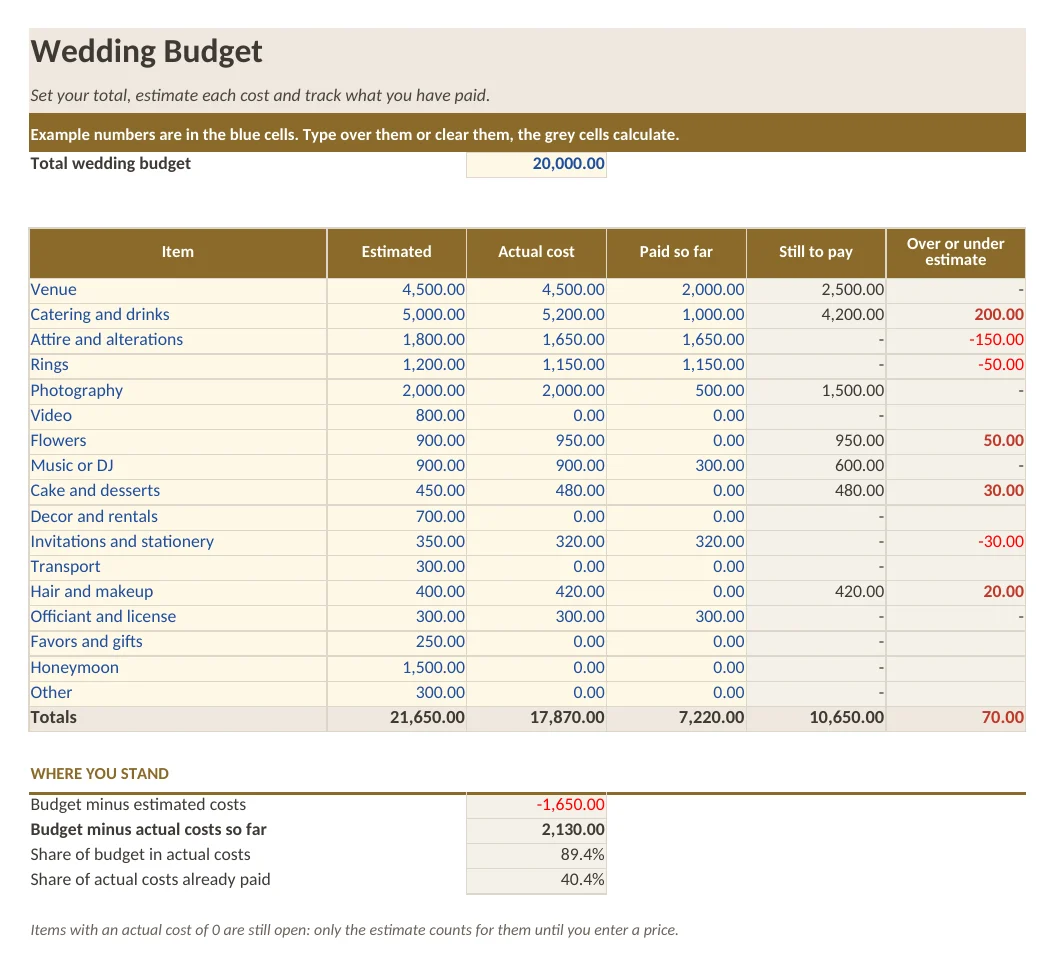Click the Honeymoon item cell
This screenshot has width=1054, height=966.
coord(177,668)
